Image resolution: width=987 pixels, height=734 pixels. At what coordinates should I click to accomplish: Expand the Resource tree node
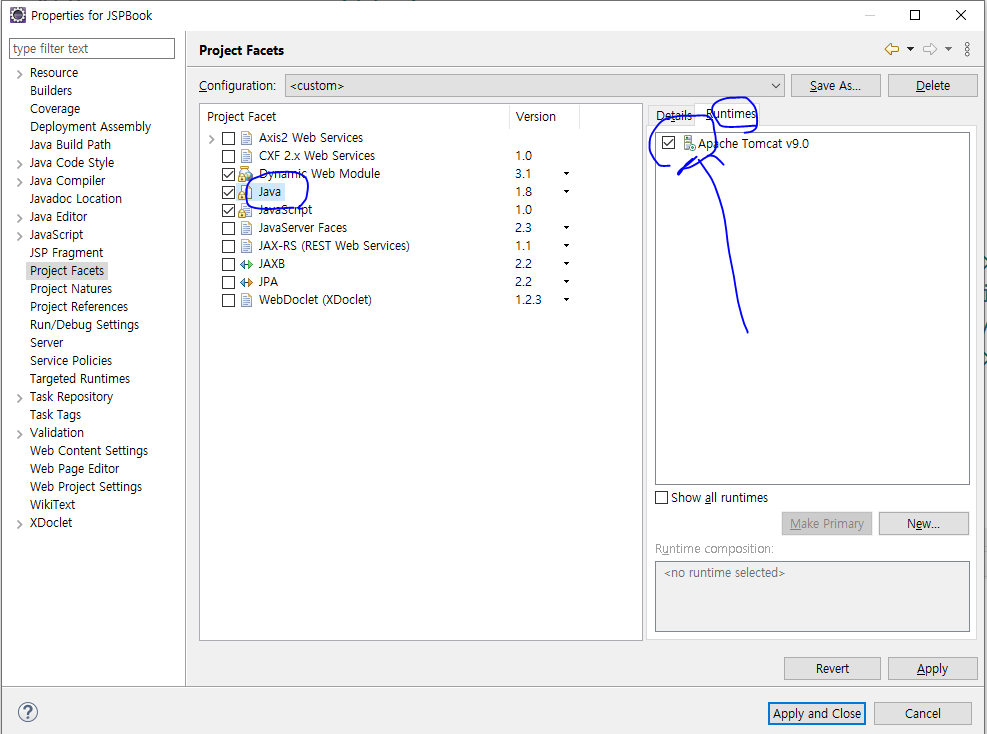[20, 74]
